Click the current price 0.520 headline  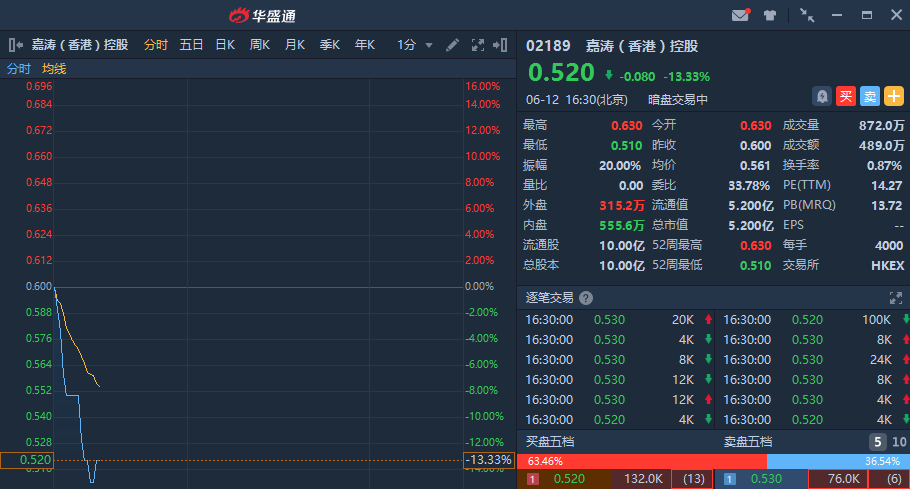(x=561, y=73)
